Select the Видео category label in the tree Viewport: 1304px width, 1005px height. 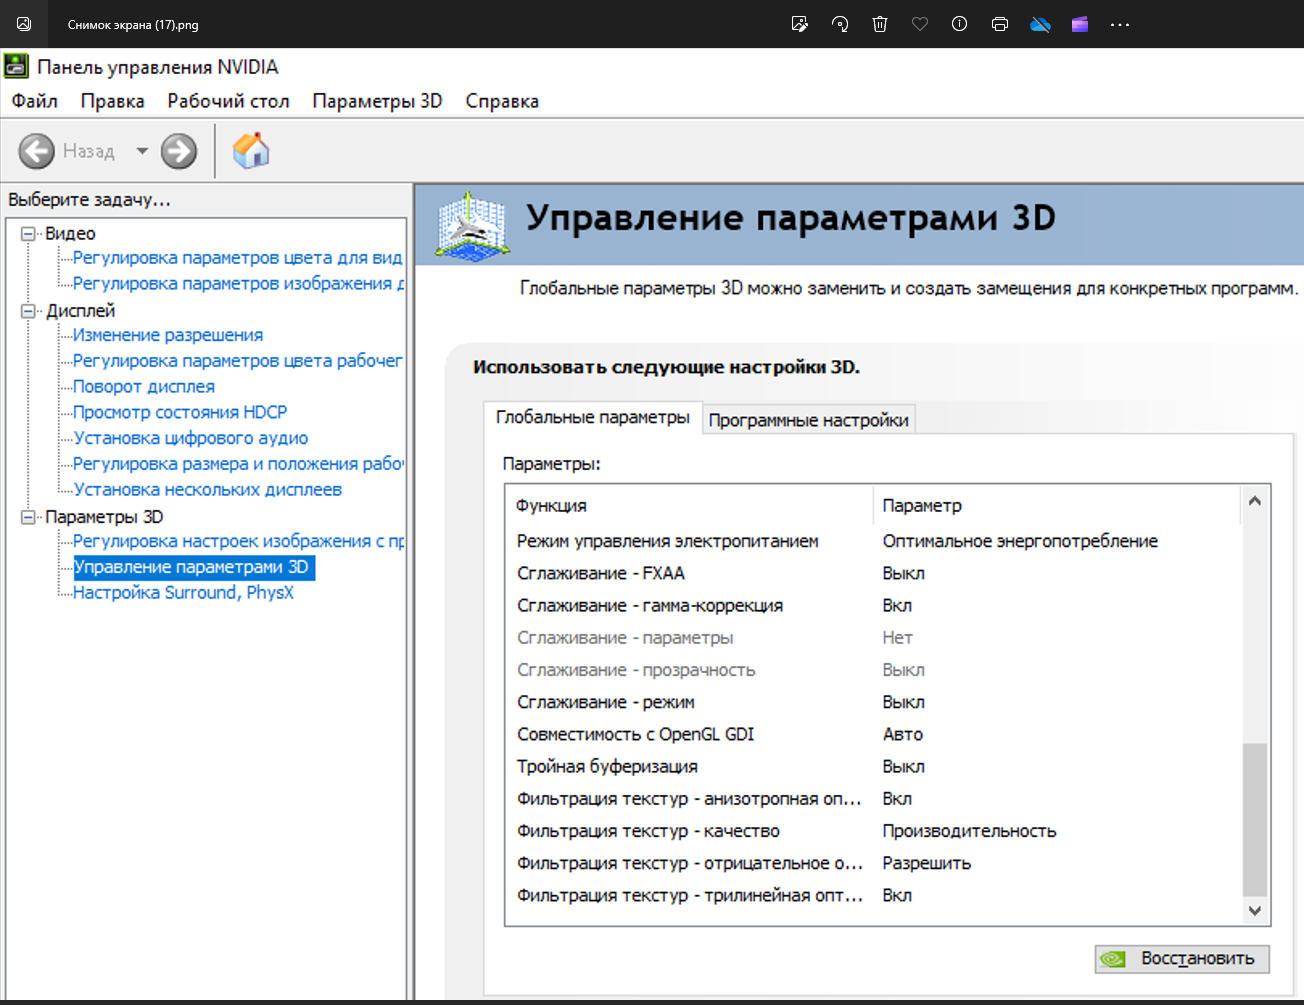coord(70,234)
